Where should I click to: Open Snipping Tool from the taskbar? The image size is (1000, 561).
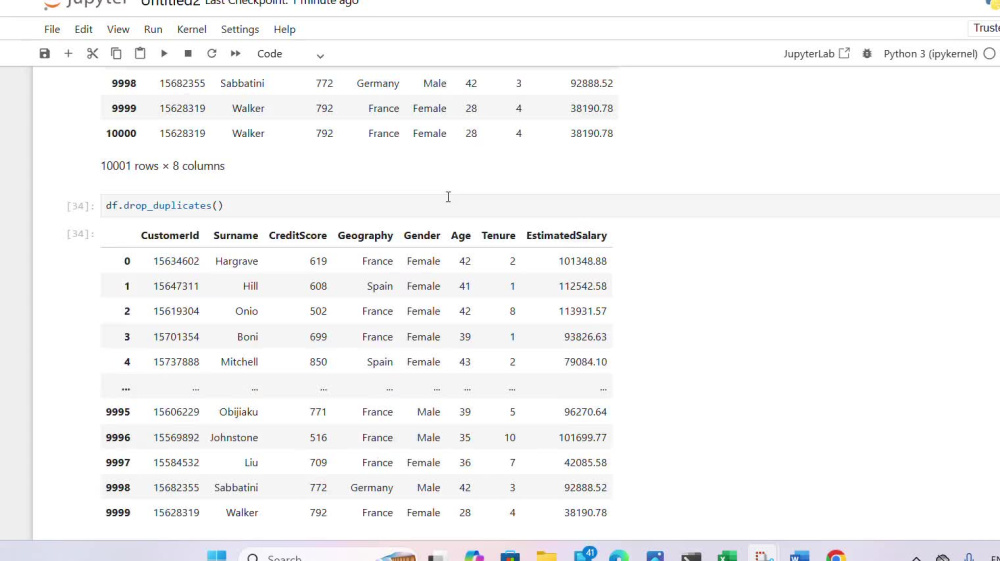click(x=763, y=556)
